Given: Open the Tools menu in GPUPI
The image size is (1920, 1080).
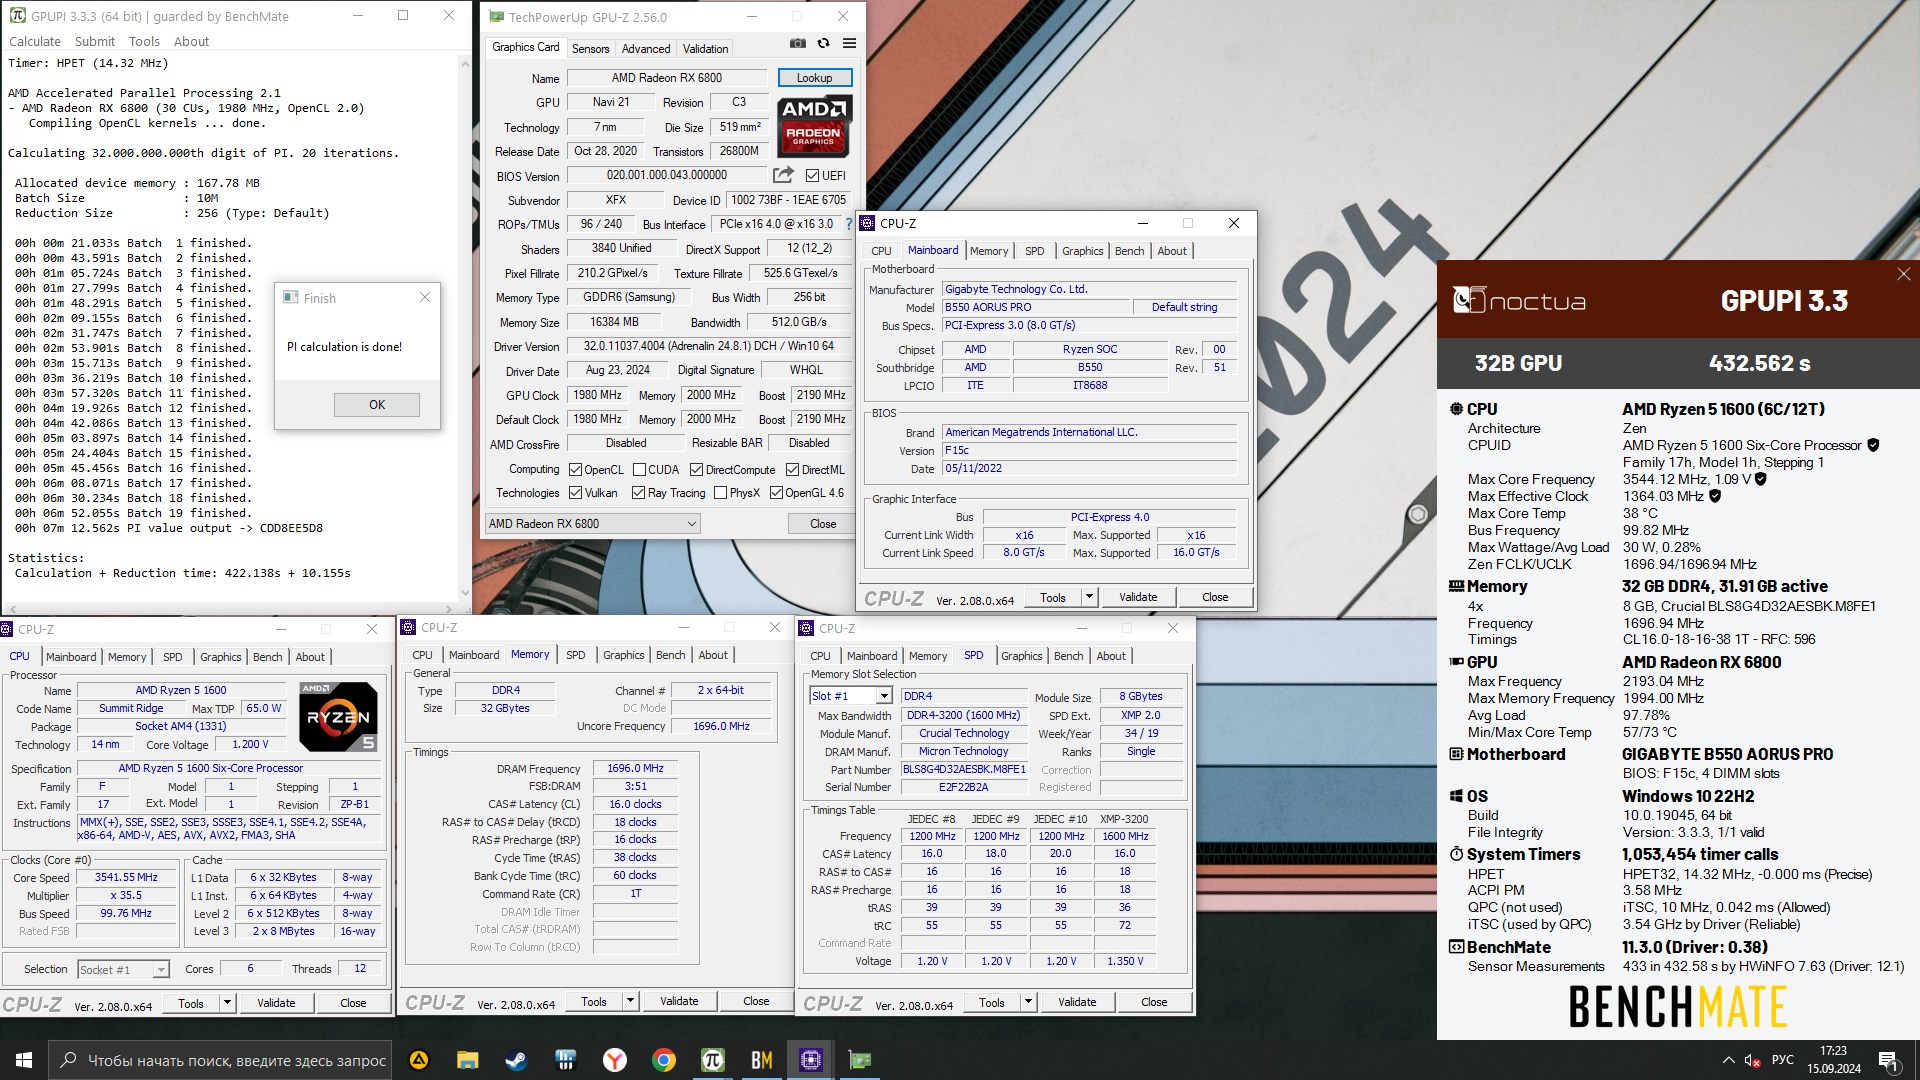Looking at the screenshot, I should pos(144,41).
